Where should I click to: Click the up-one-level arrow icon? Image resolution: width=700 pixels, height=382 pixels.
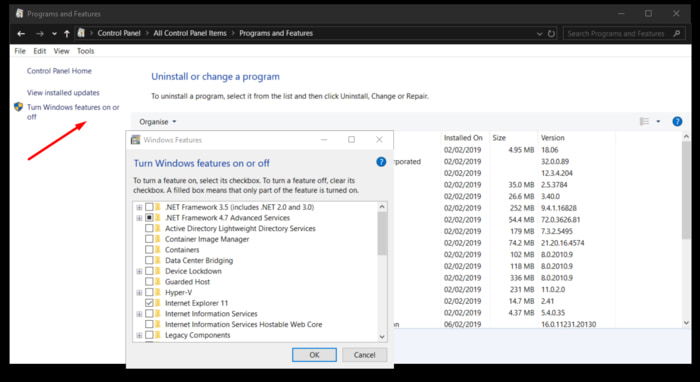(x=67, y=33)
